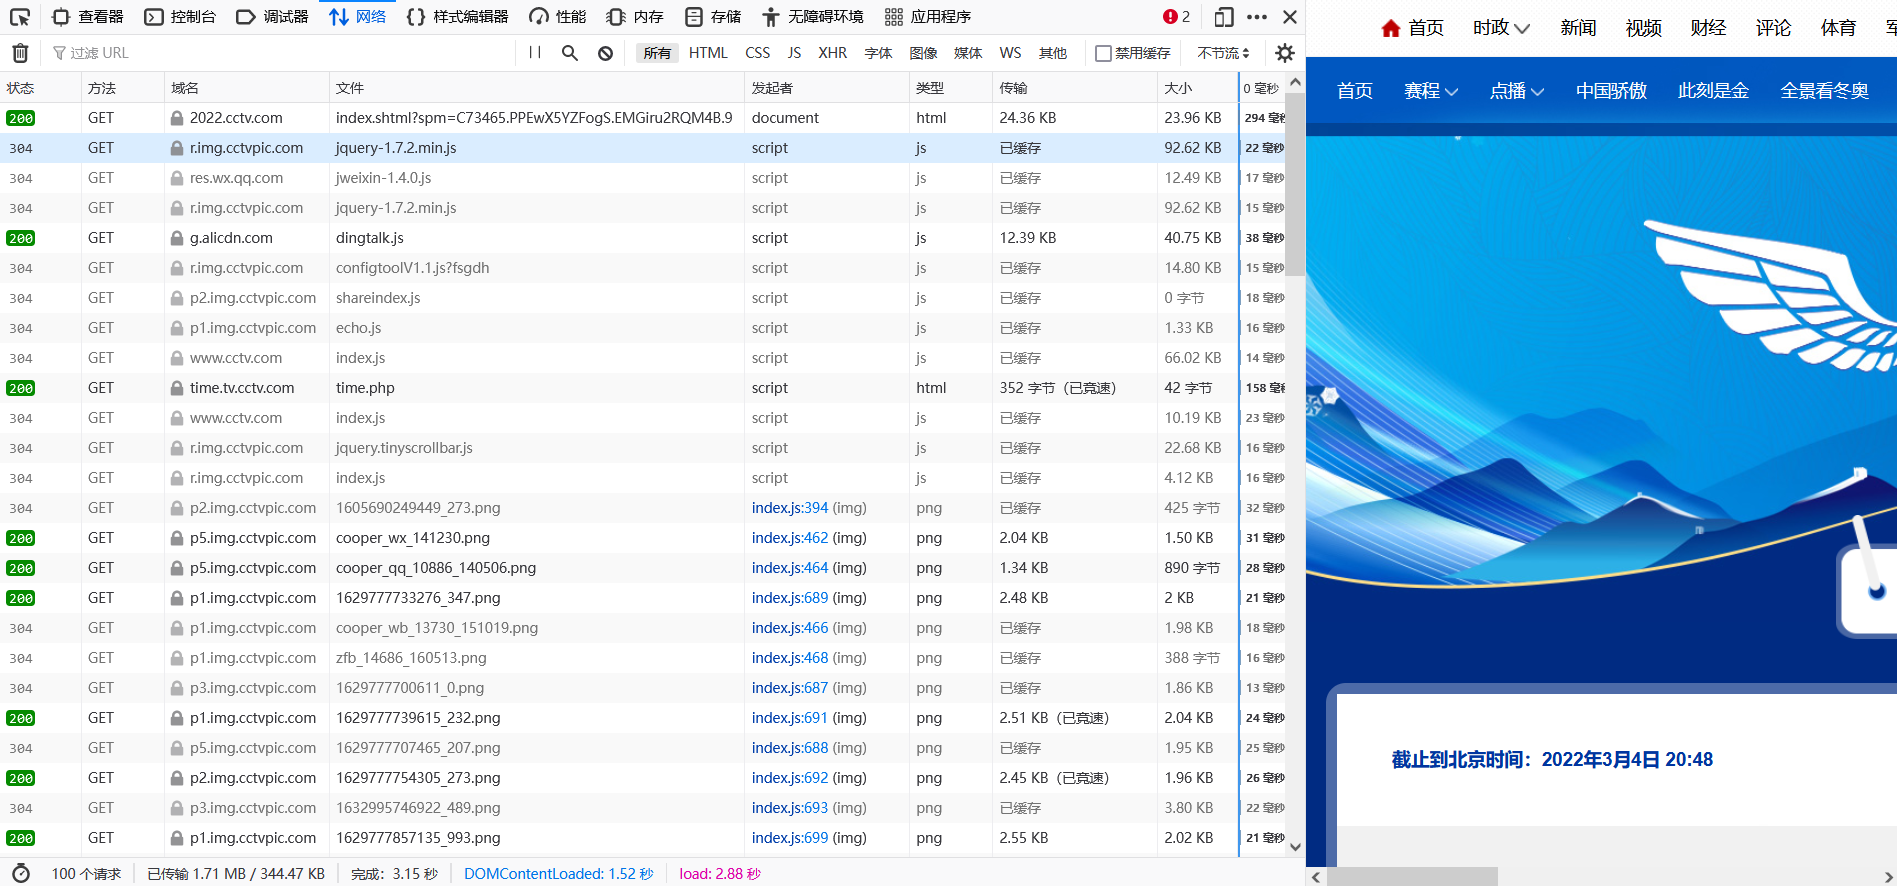Activate the element picker tool

point(20,17)
